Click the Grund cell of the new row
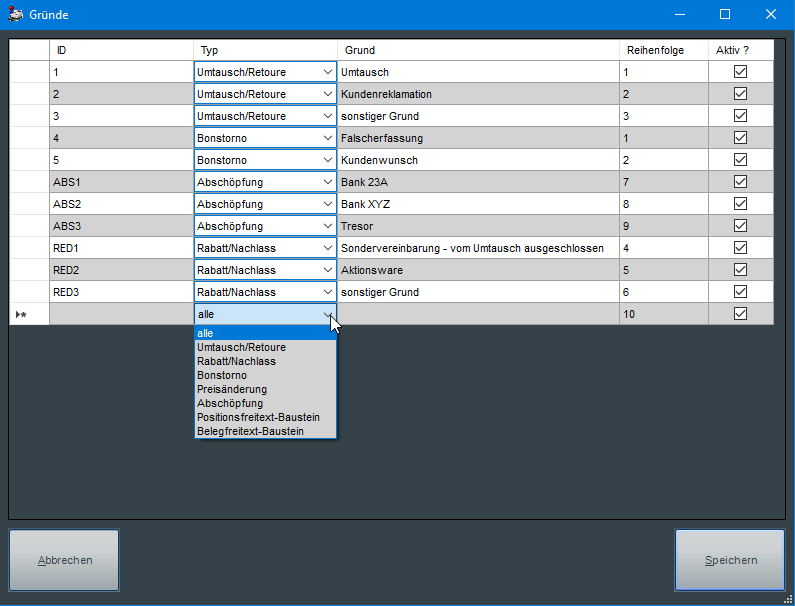795x606 pixels. coord(478,314)
